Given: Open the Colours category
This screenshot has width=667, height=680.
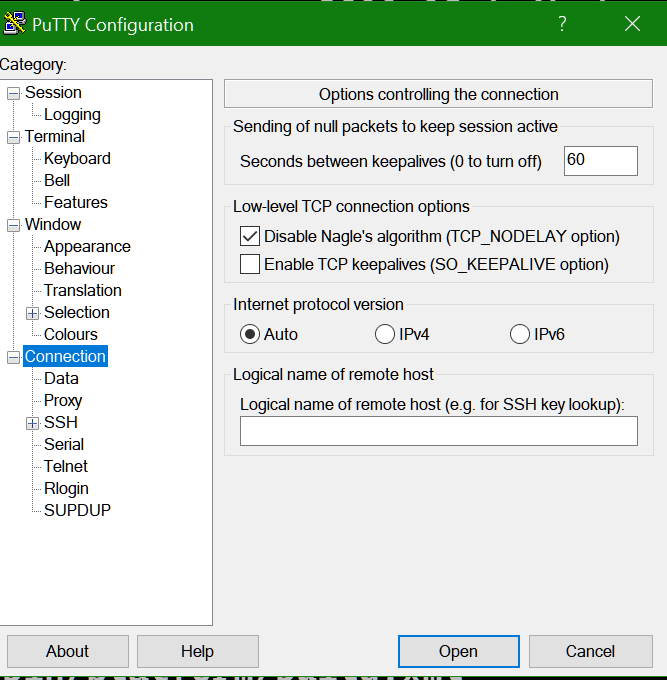Looking at the screenshot, I should click(71, 334).
